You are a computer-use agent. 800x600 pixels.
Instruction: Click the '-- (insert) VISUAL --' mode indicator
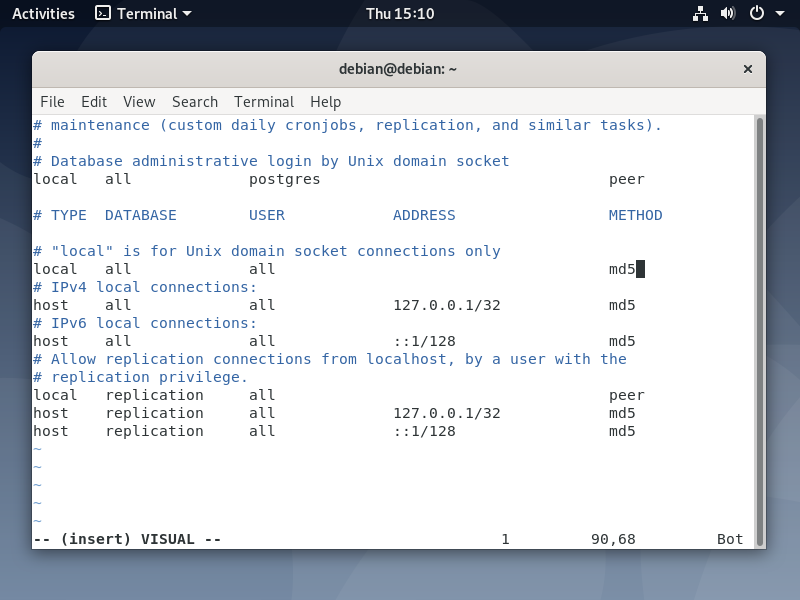[127, 539]
